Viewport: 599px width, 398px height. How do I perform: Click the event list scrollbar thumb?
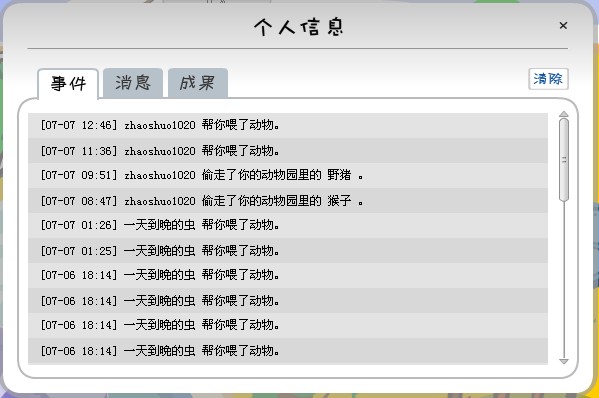coord(563,160)
